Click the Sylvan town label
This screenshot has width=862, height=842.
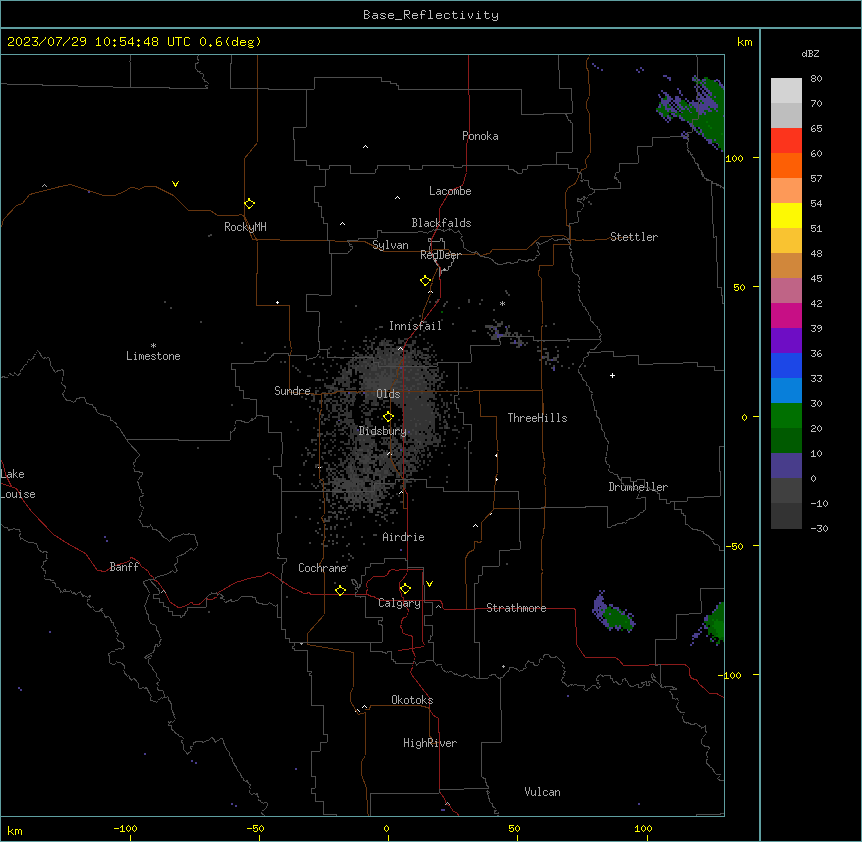(390, 245)
